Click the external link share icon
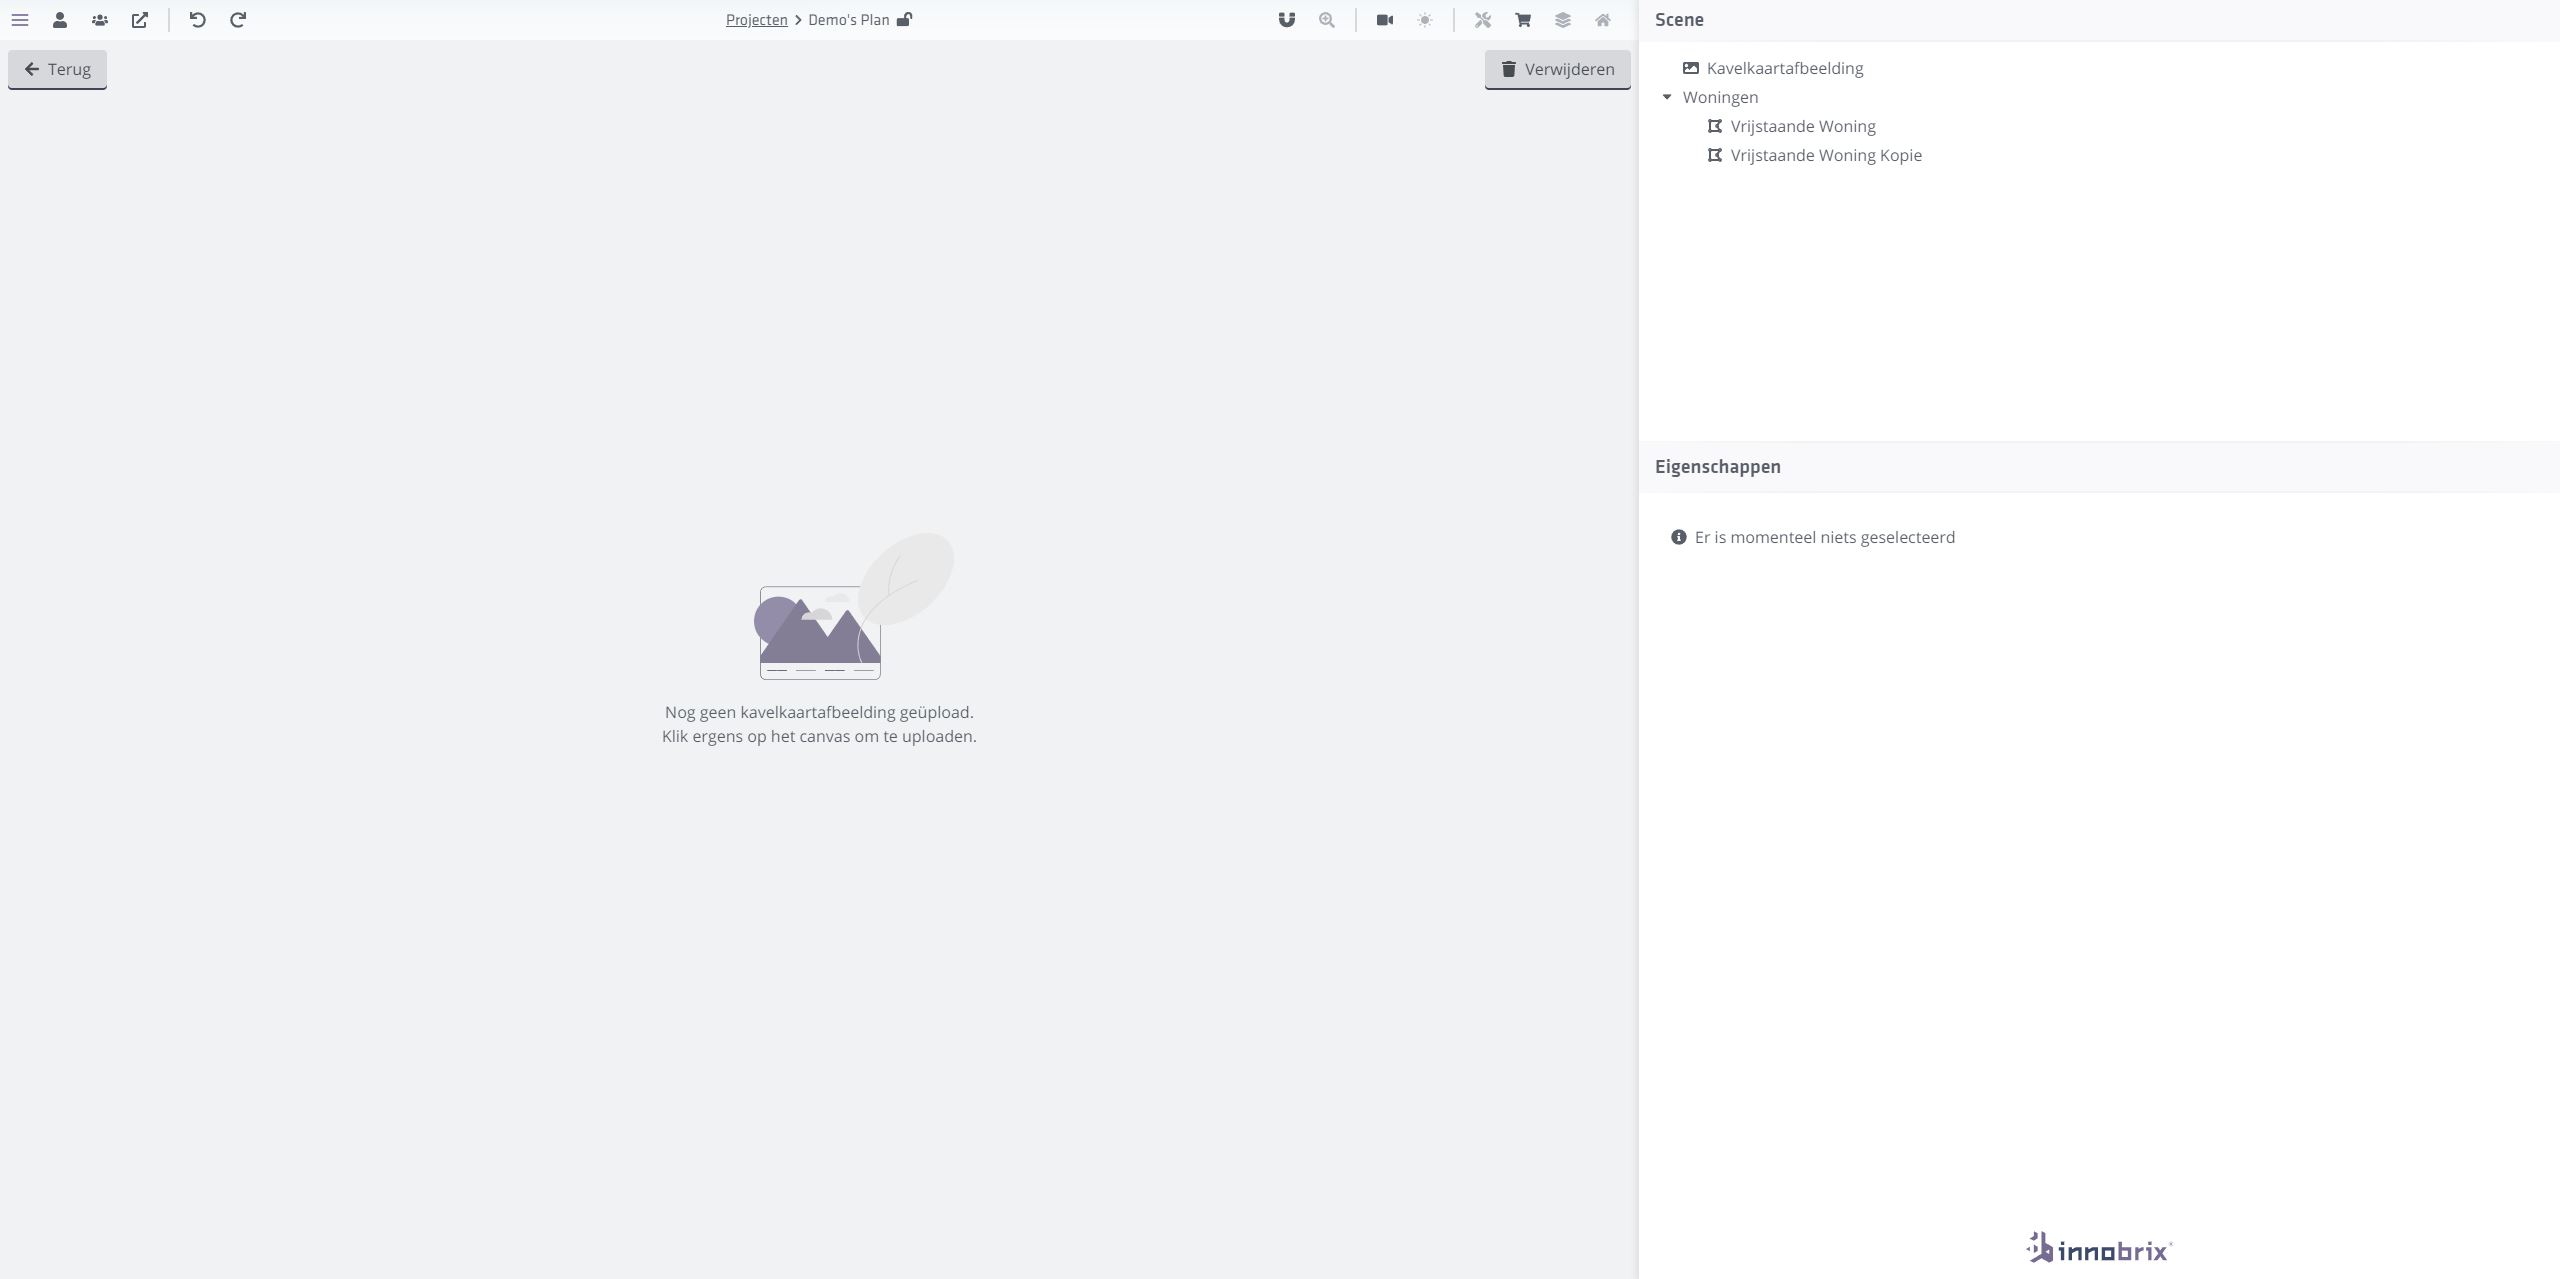Screen dimensions: 2560x1279 point(140,20)
